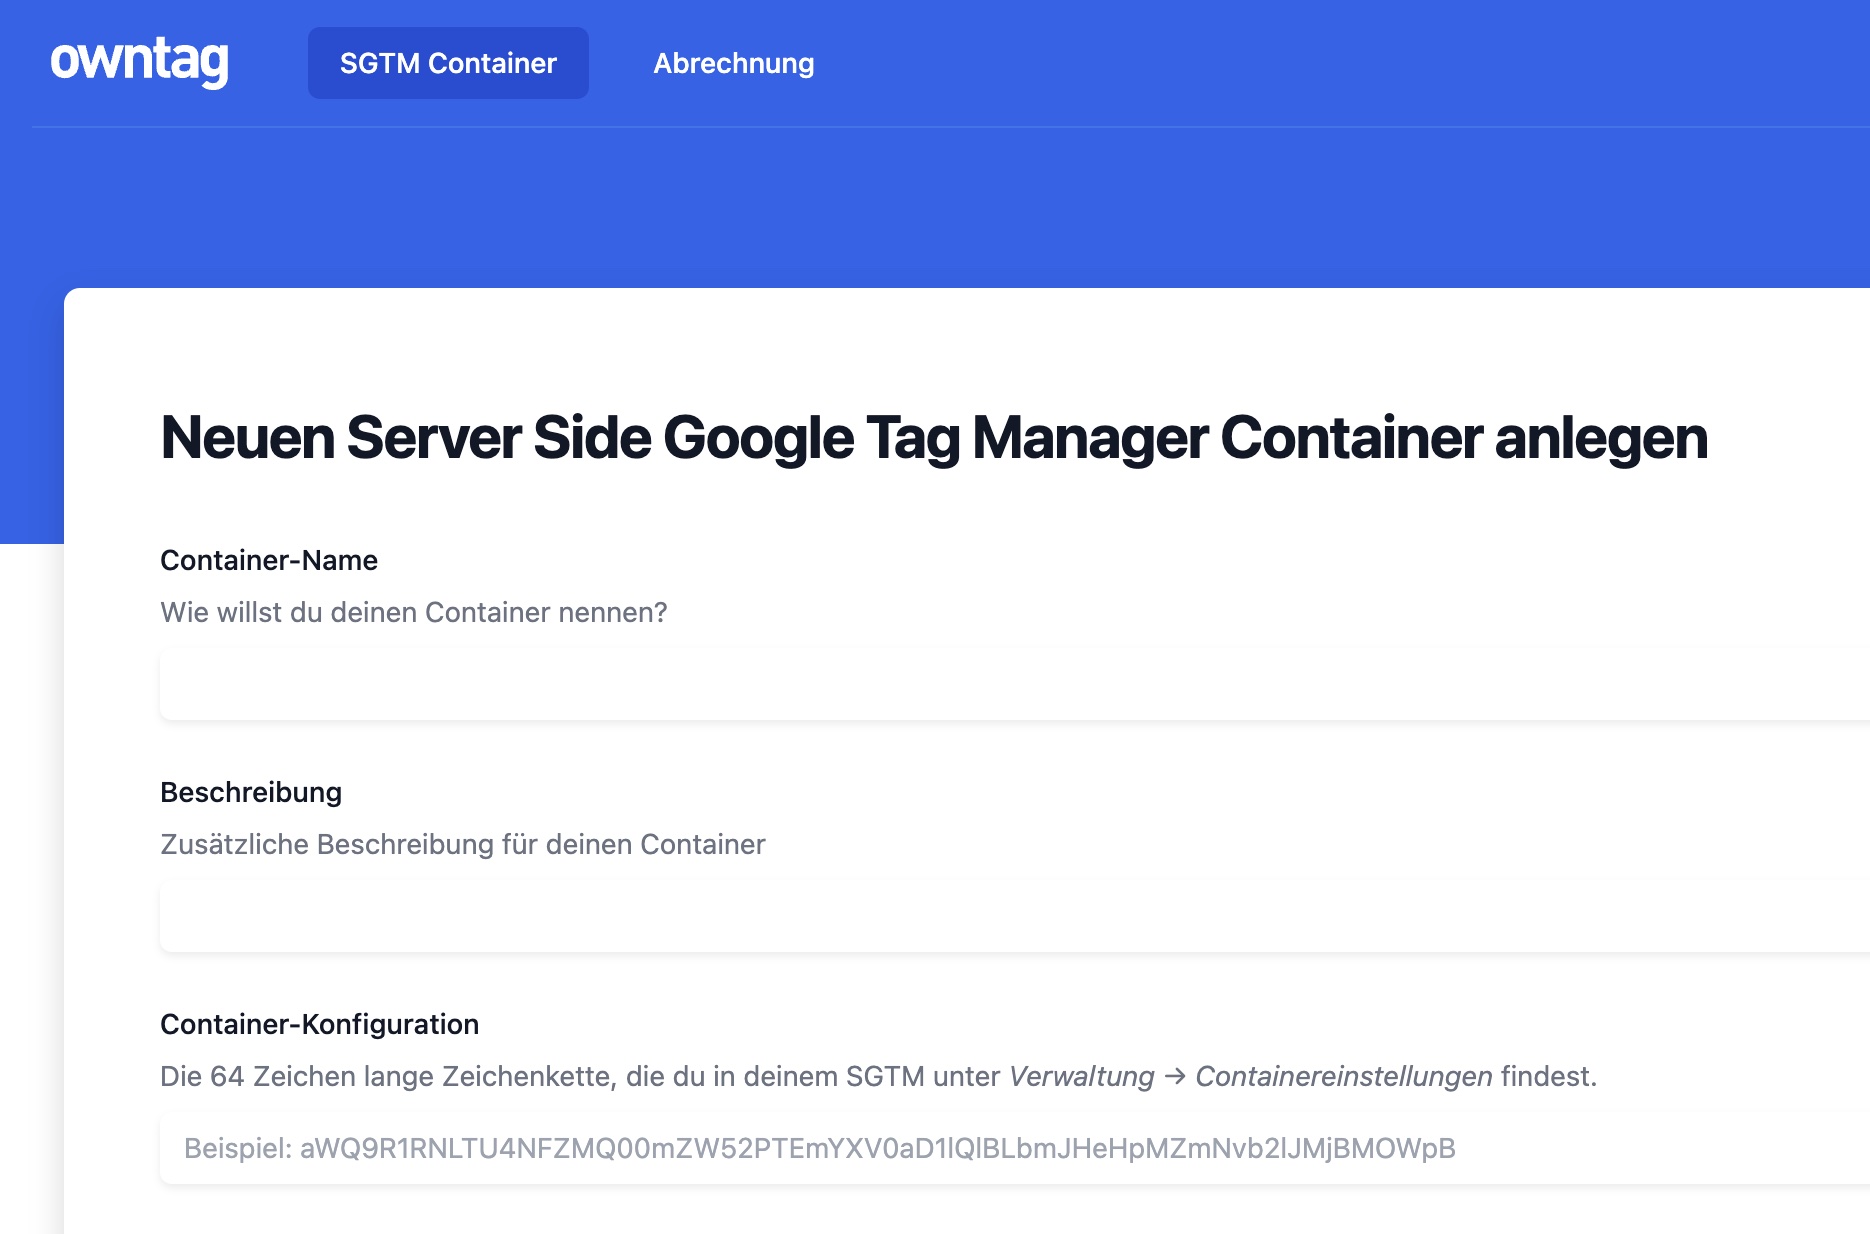Click the 'Beispiel:' placeholder text
Viewport: 1870px width, 1234px height.
coord(238,1148)
